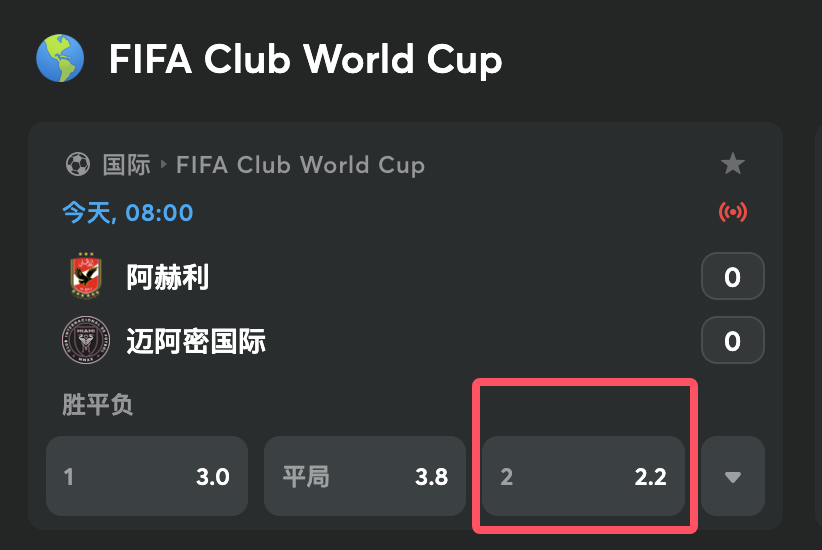Click the 胜平负 market label

98,405
